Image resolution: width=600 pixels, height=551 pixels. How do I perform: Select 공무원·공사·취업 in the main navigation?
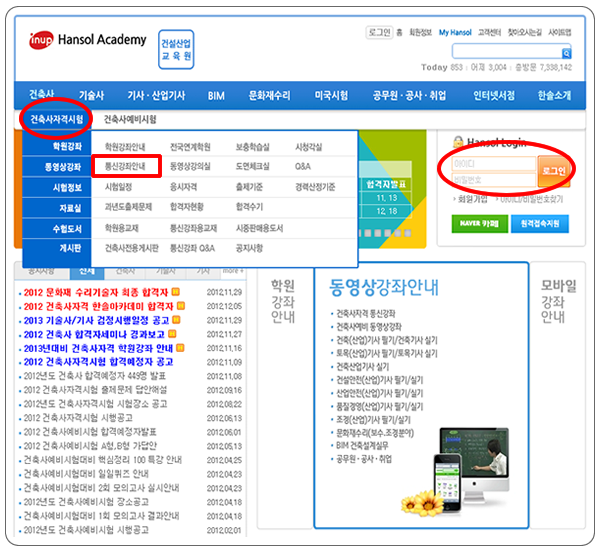(x=409, y=95)
